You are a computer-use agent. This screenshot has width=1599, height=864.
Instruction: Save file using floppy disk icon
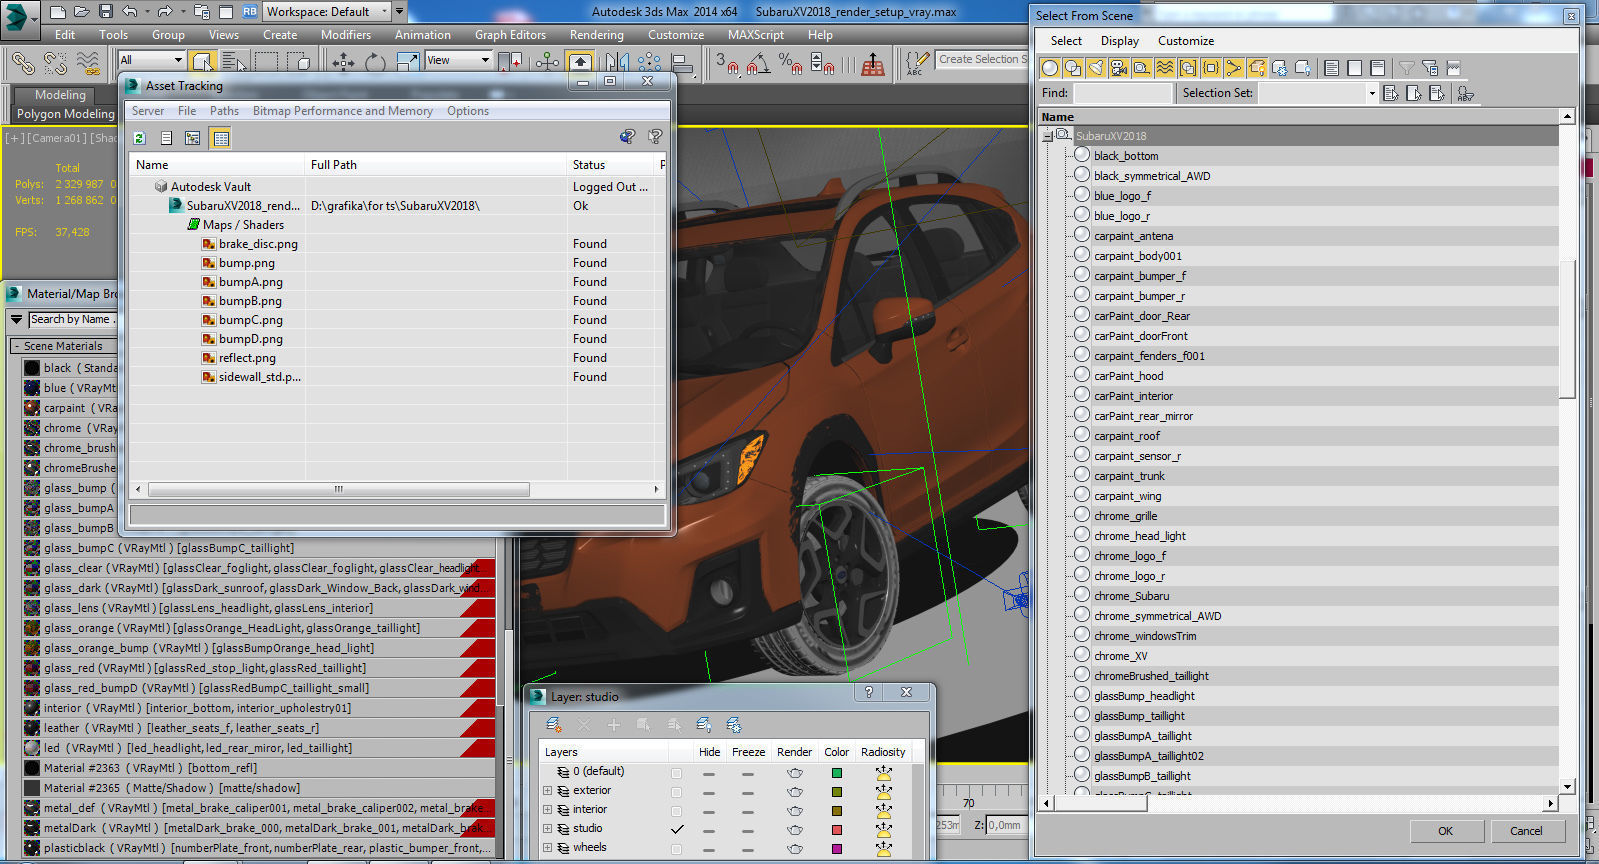click(x=106, y=11)
